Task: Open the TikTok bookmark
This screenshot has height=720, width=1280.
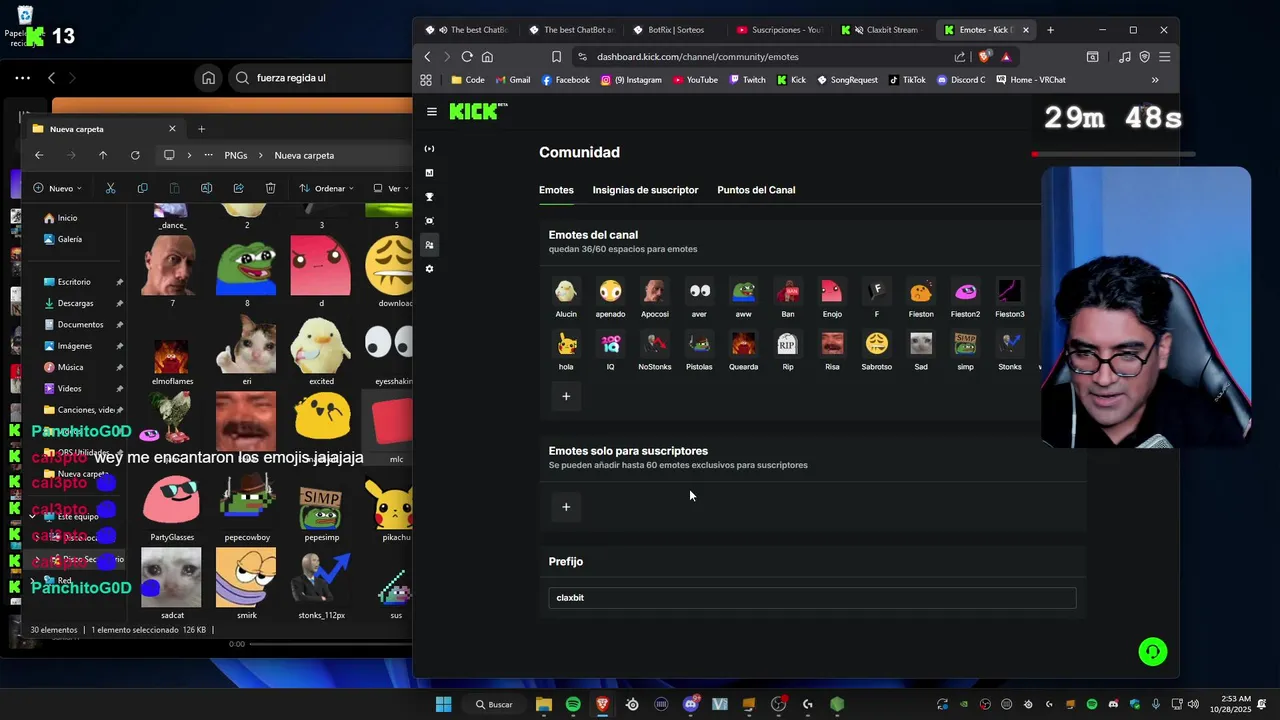Action: click(x=907, y=80)
